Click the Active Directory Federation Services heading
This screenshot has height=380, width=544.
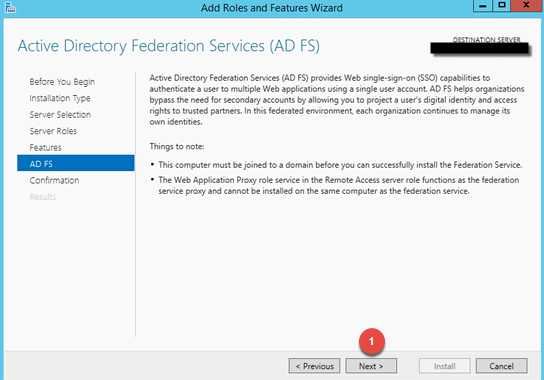point(169,46)
